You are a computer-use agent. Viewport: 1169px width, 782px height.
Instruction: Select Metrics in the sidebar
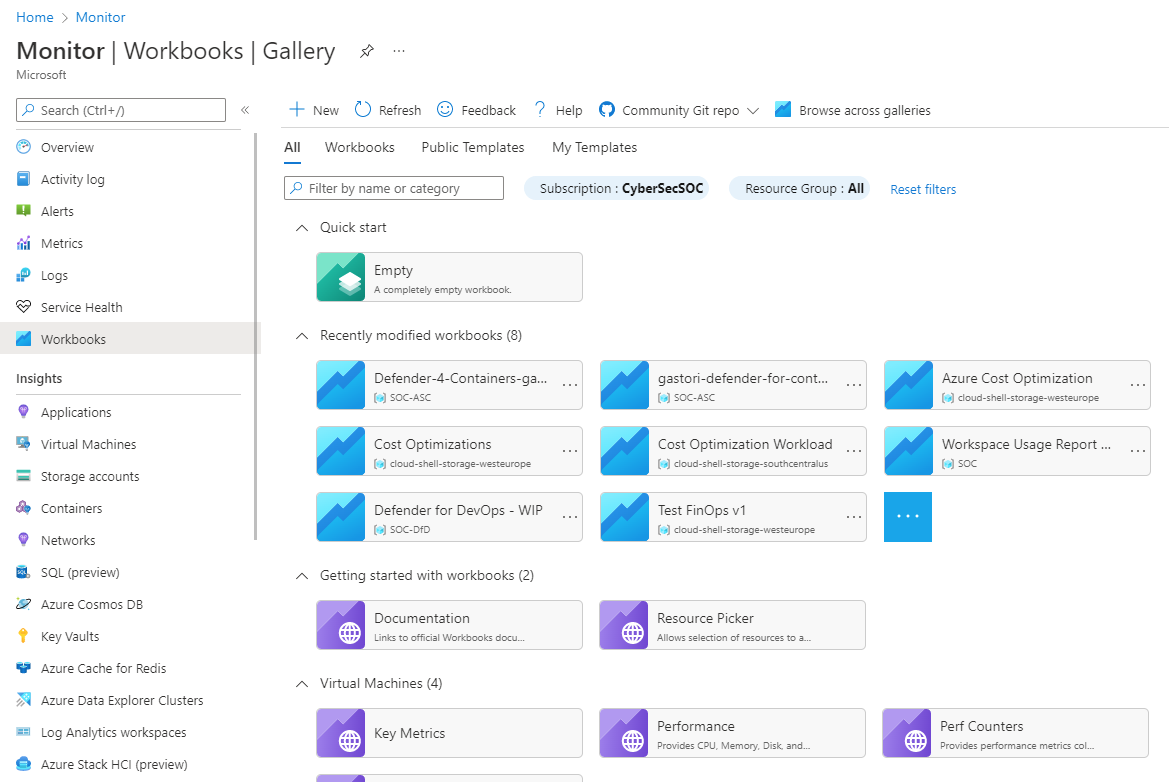pyautogui.click(x=64, y=243)
